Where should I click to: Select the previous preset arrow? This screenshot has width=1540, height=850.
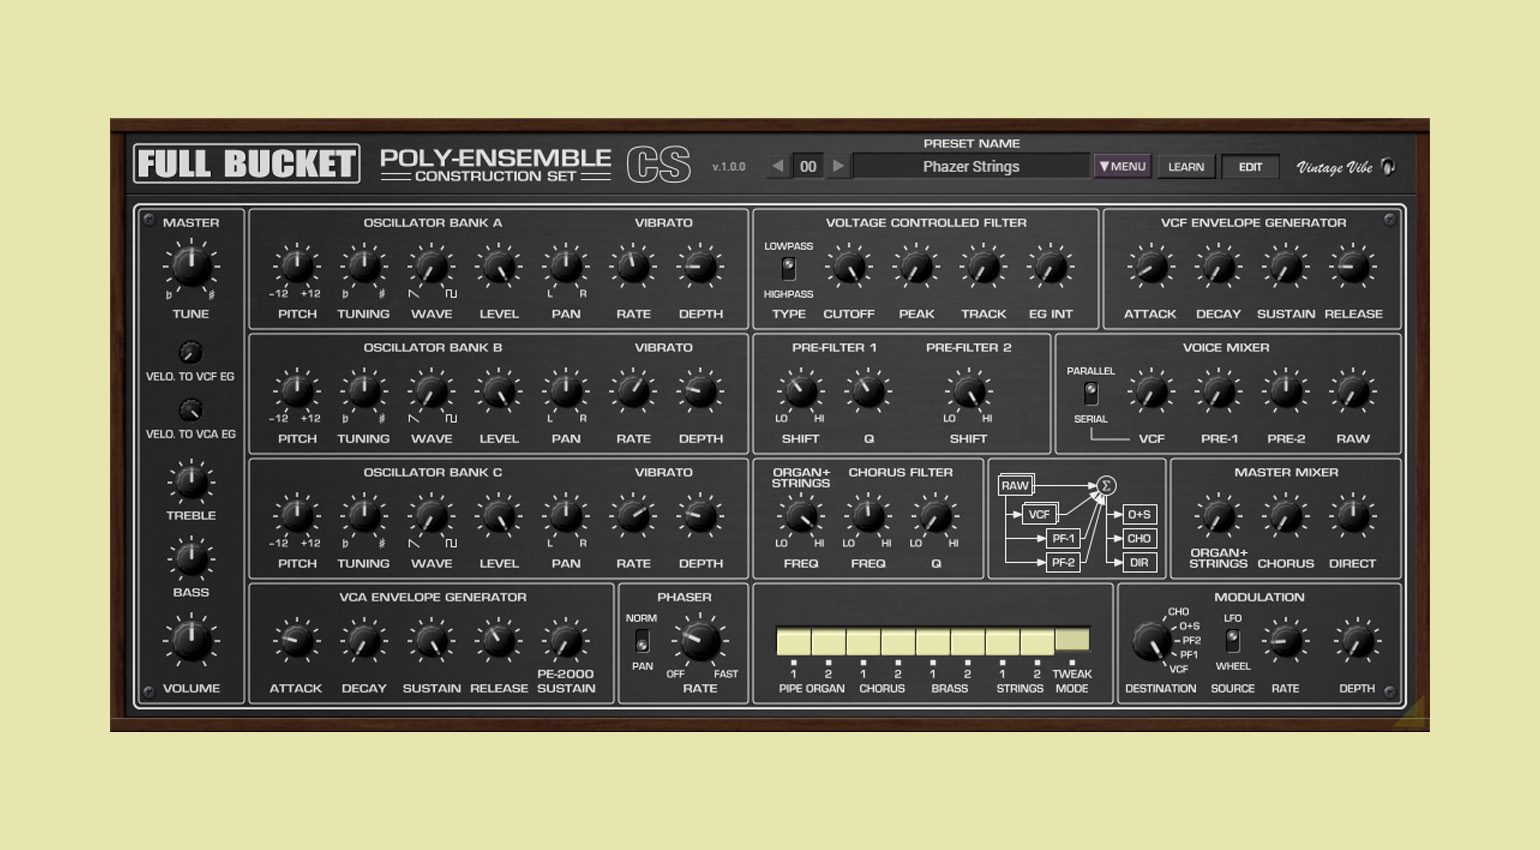pos(777,166)
